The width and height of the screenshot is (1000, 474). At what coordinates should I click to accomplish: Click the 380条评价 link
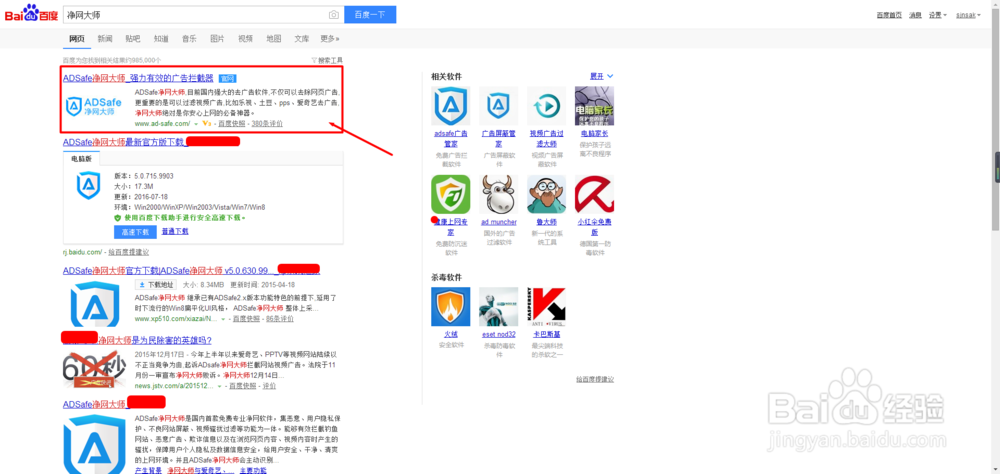point(267,124)
